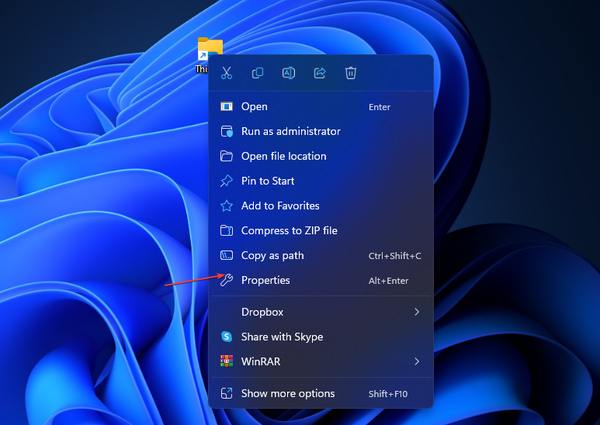Click the Delete trash can icon
Viewport: 600px width, 425px height.
[351, 73]
